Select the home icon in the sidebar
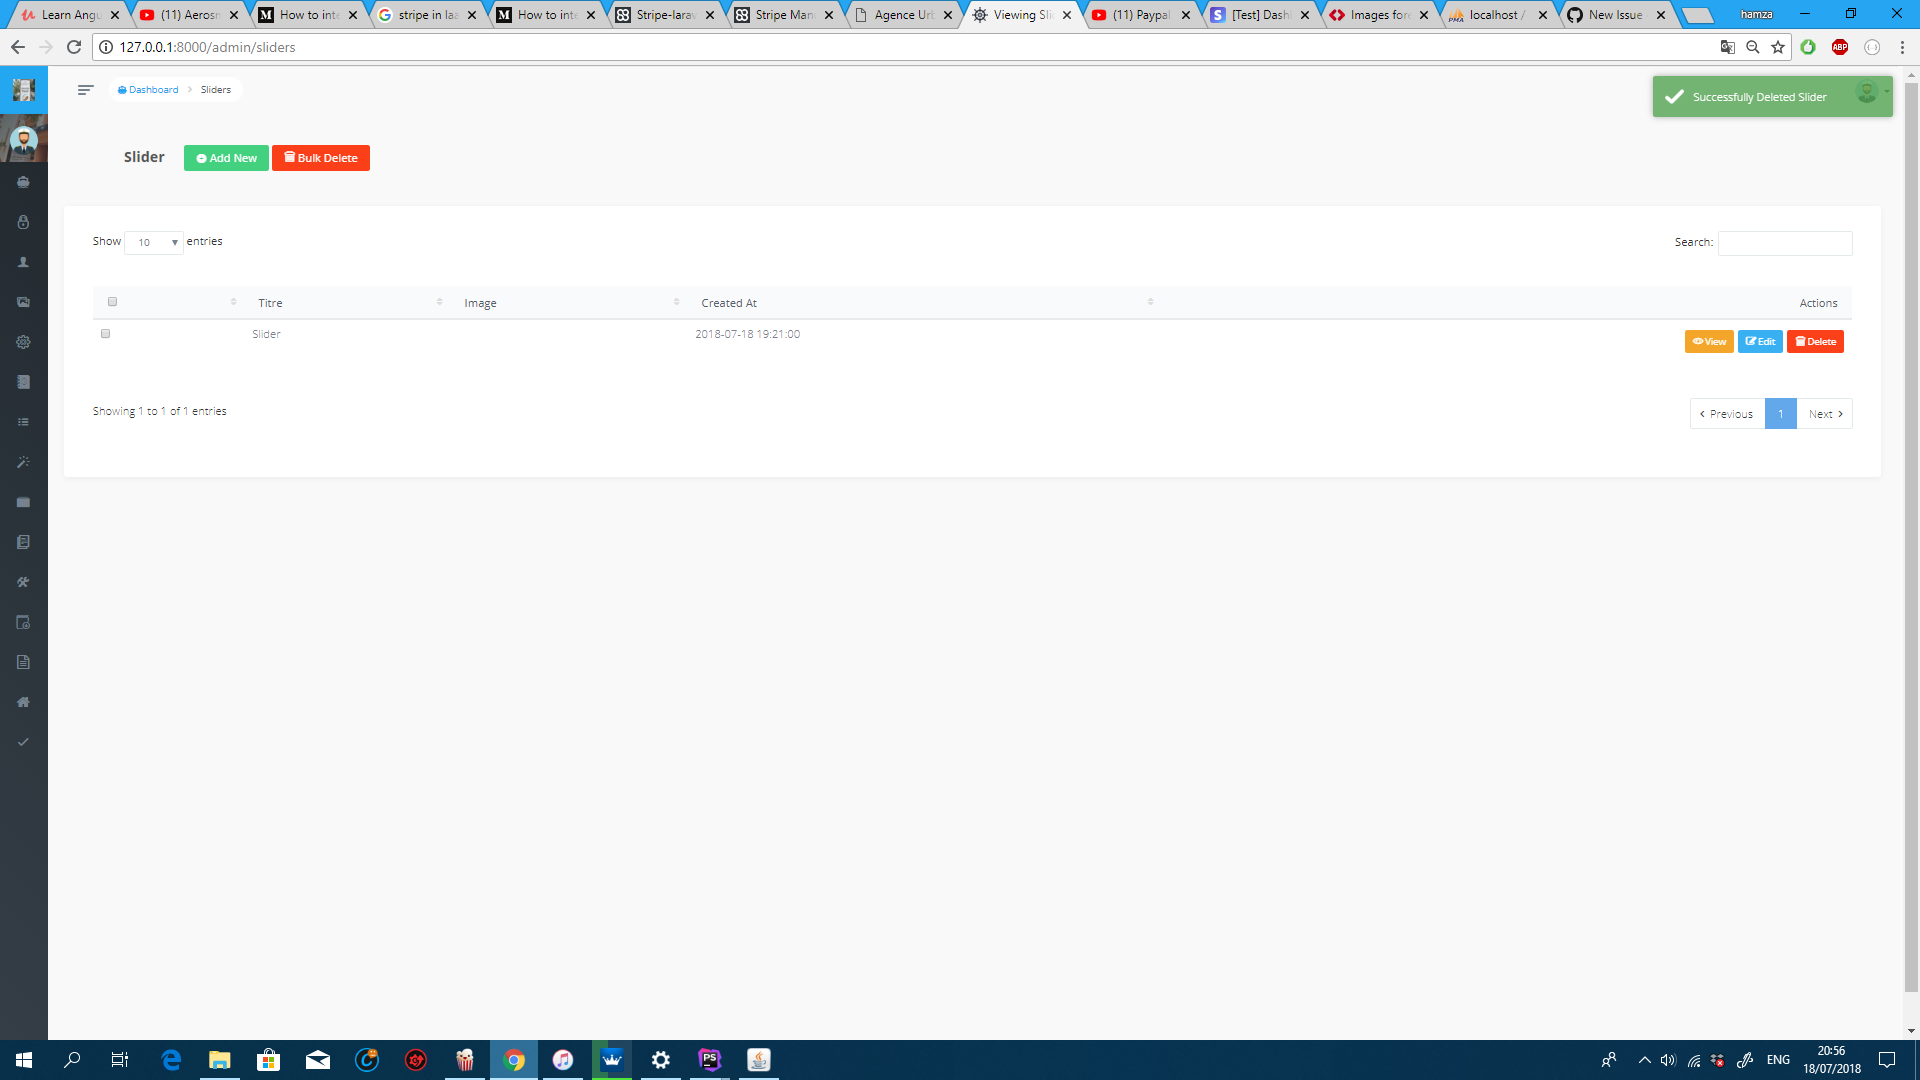The image size is (1920, 1080). pyautogui.click(x=23, y=702)
